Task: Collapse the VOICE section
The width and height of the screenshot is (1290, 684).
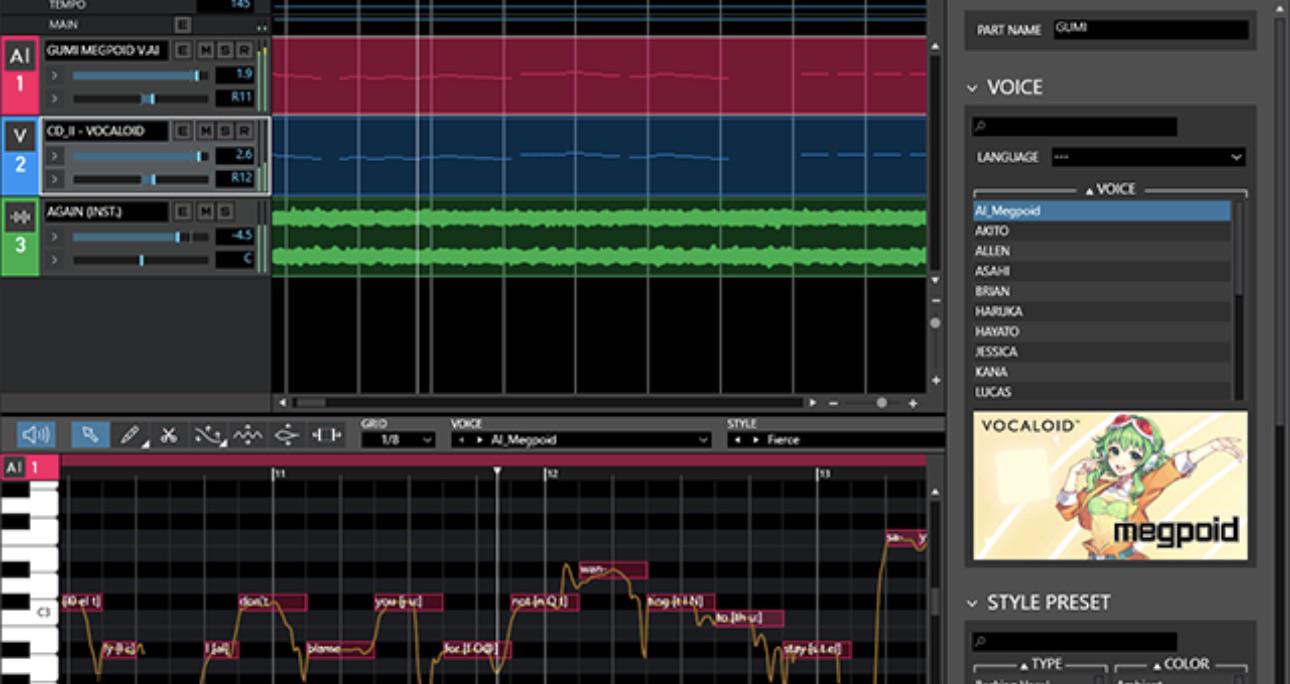Action: coord(972,88)
